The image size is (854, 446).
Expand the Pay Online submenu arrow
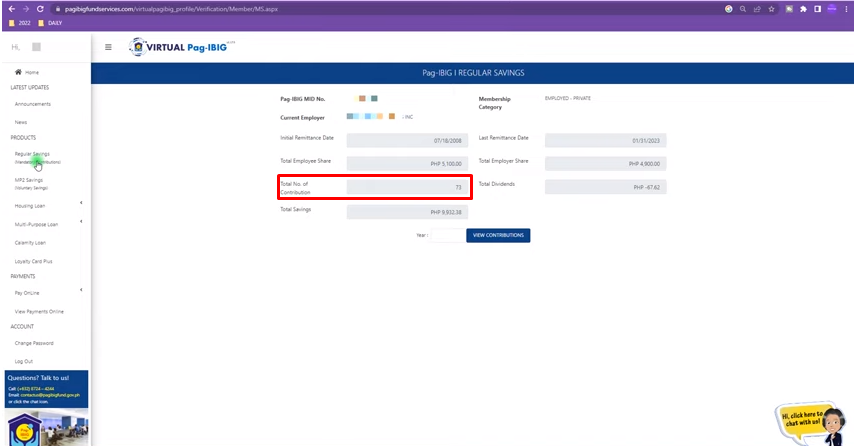click(81, 290)
